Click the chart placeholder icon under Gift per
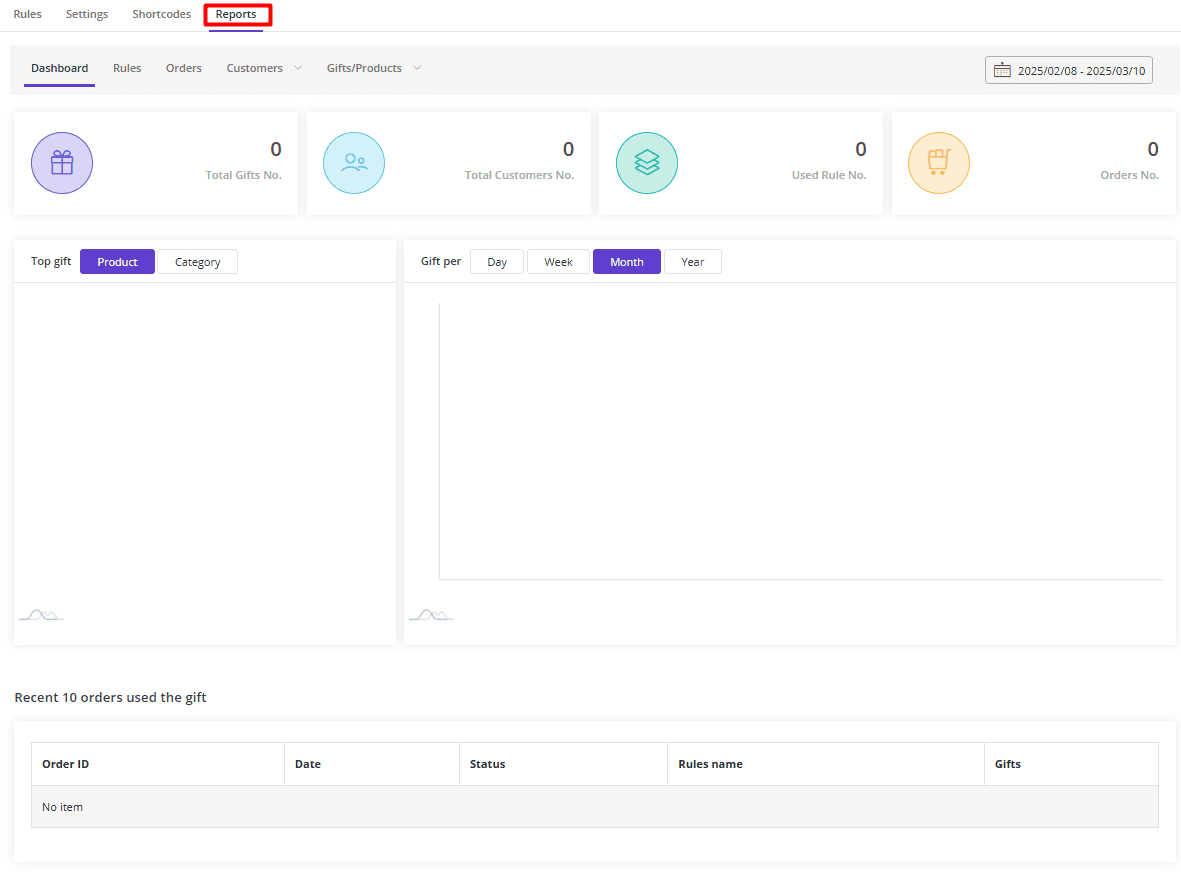 pos(431,614)
